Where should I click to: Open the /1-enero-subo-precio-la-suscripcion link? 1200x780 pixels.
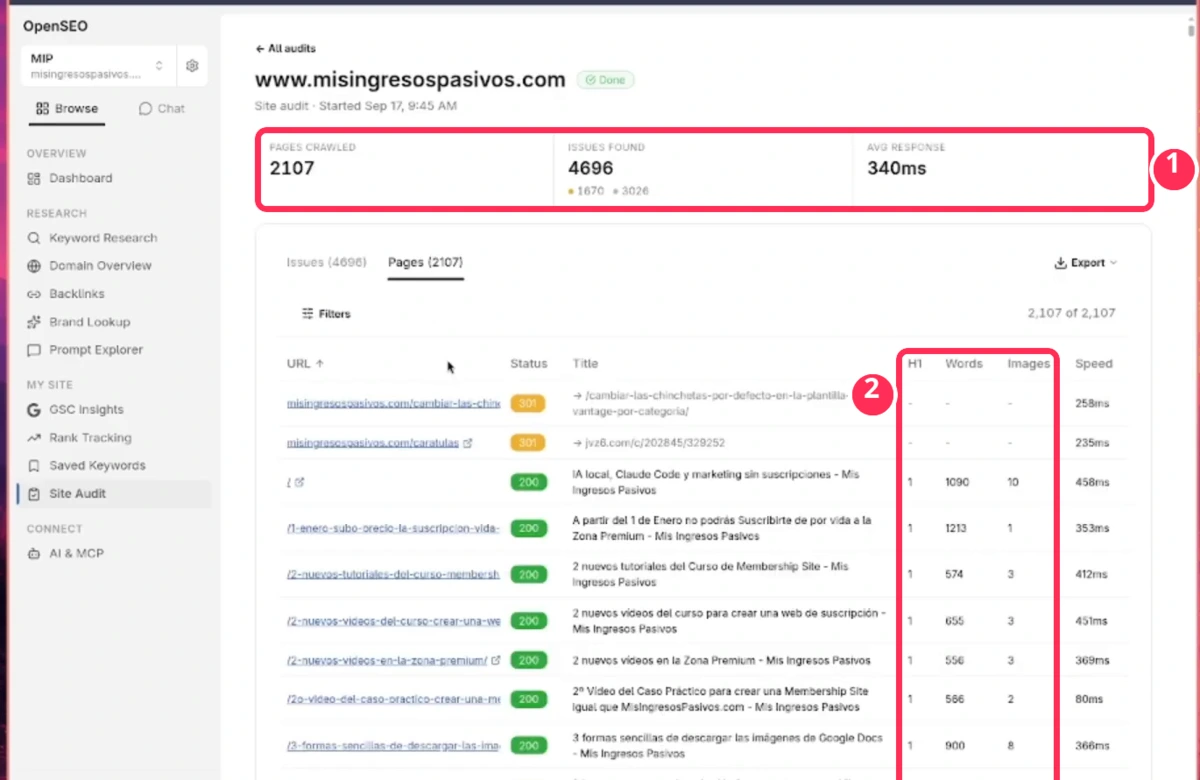click(x=393, y=528)
